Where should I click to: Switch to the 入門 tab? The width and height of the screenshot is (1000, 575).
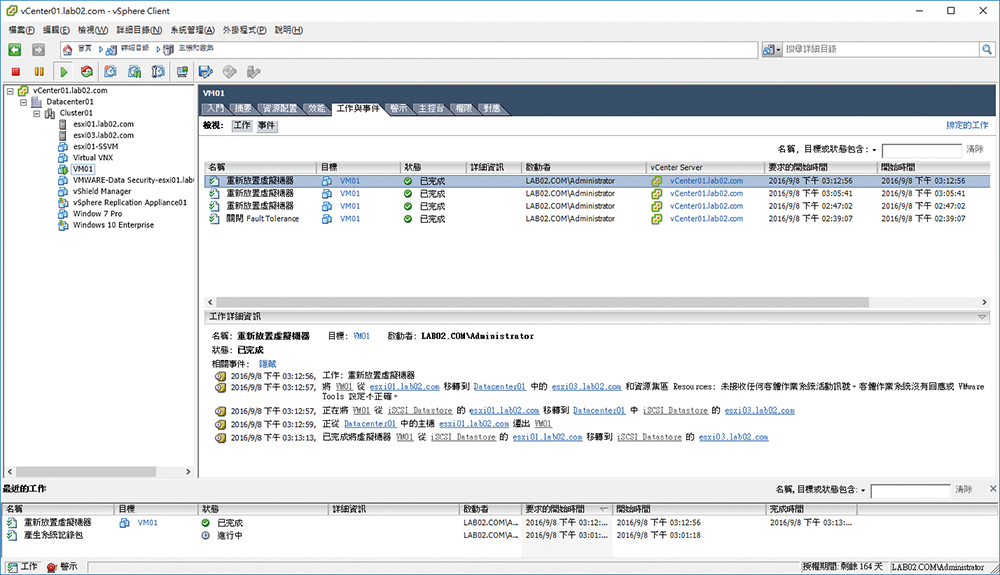pyautogui.click(x=216, y=109)
